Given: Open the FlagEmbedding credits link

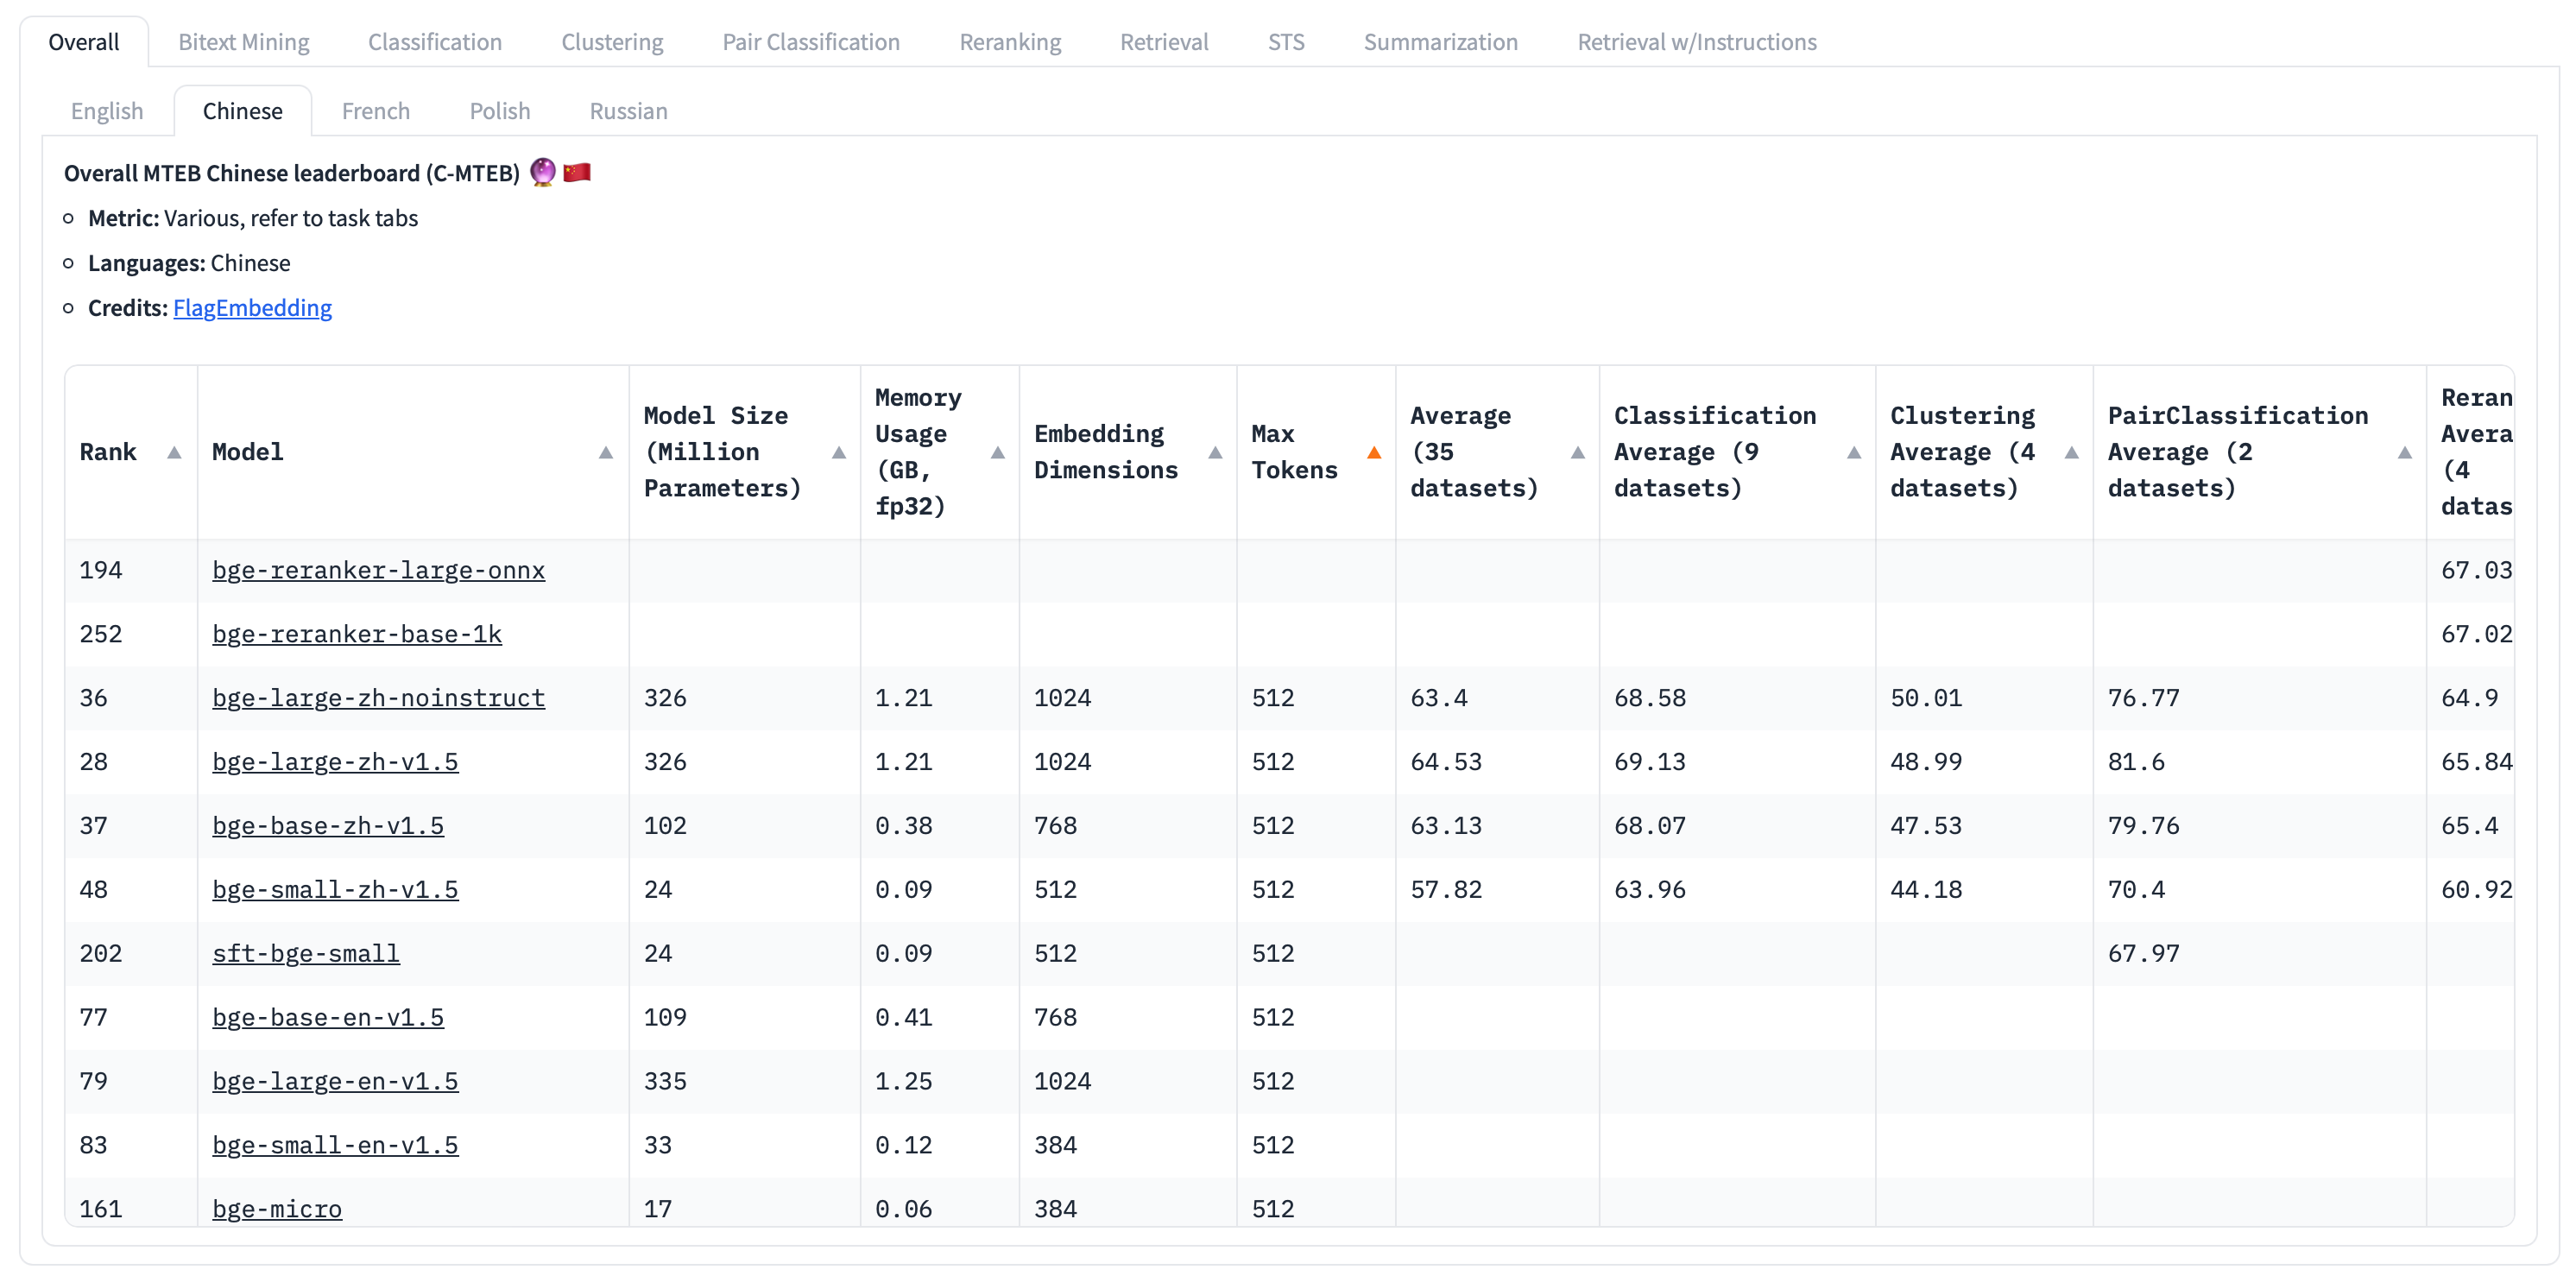Looking at the screenshot, I should pos(252,308).
